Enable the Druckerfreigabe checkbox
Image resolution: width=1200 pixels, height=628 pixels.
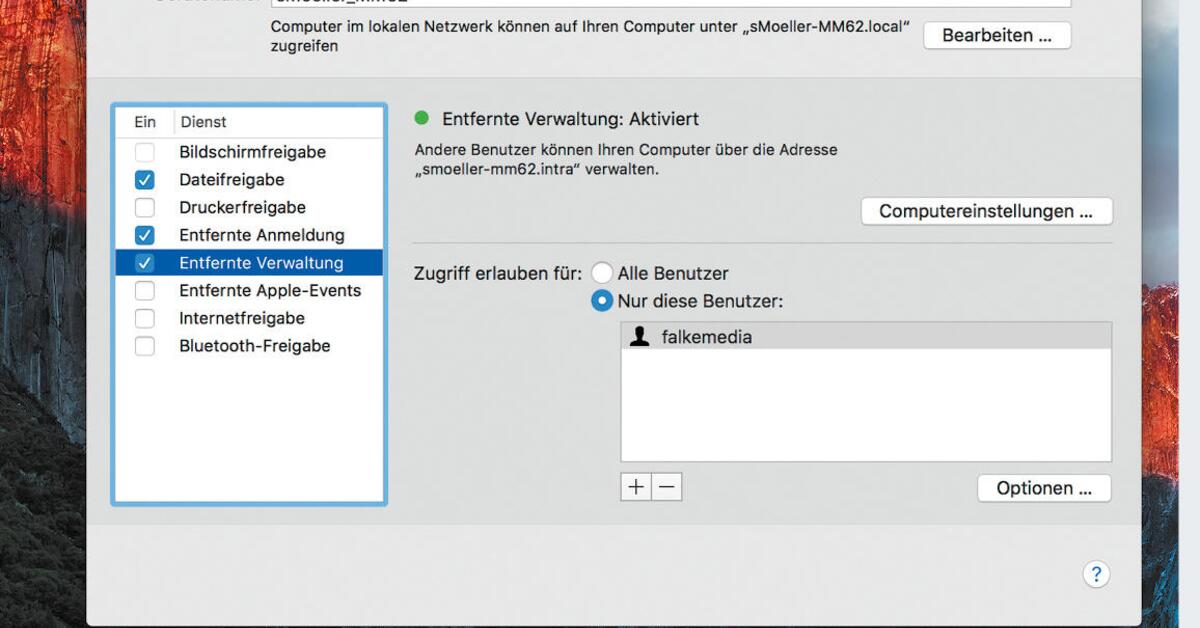(144, 207)
